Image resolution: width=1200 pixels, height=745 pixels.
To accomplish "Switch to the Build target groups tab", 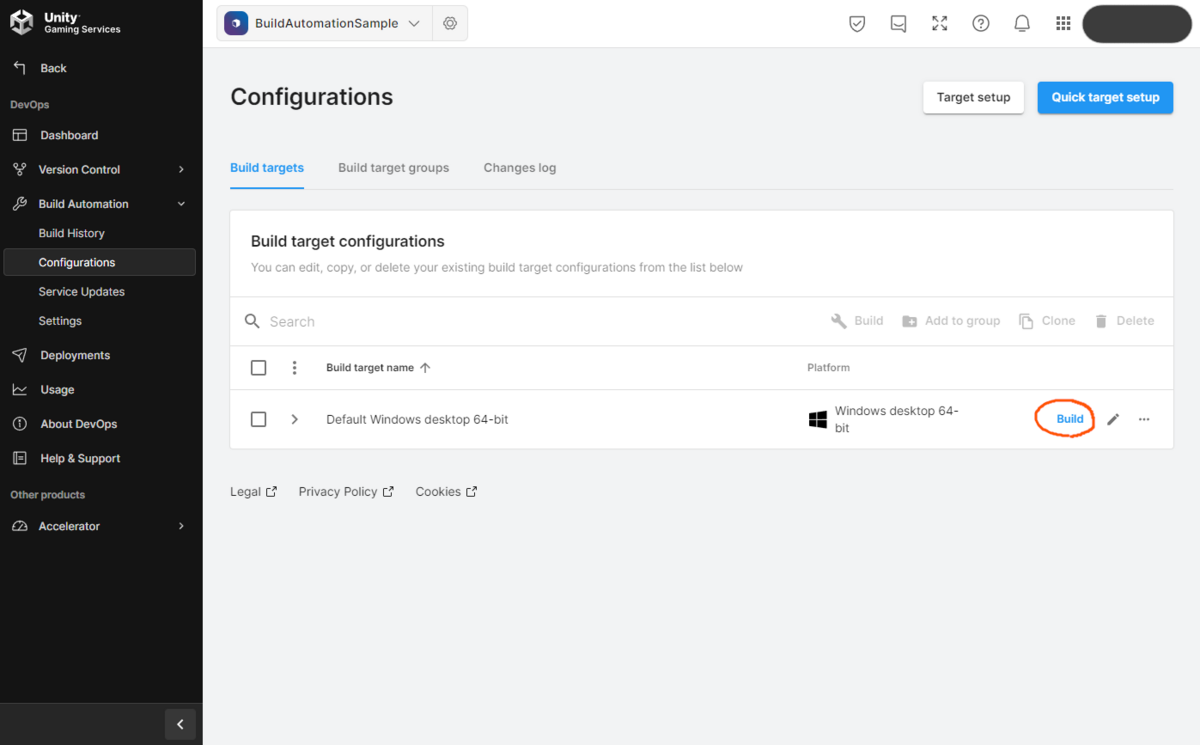I will tap(393, 167).
